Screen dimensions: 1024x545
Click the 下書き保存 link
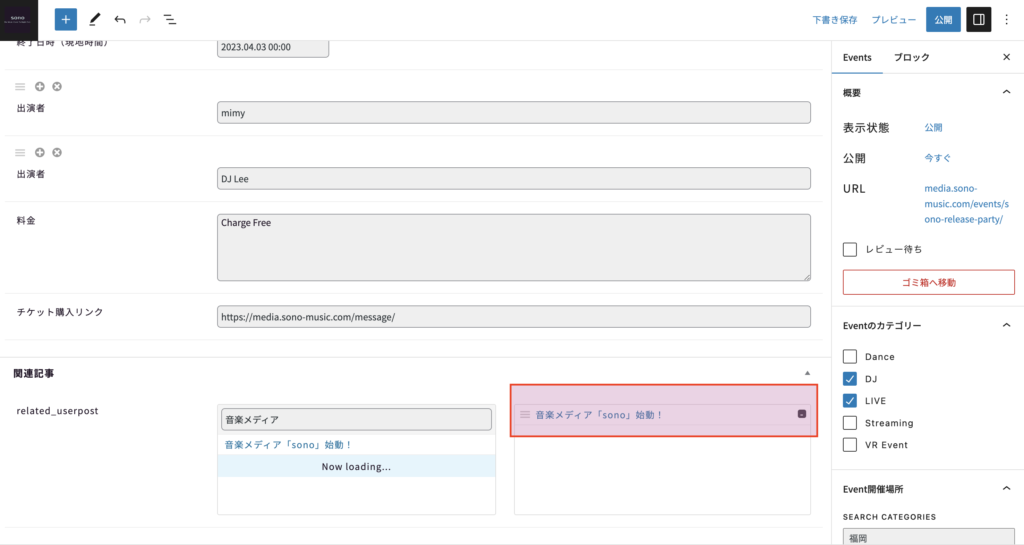tap(834, 19)
